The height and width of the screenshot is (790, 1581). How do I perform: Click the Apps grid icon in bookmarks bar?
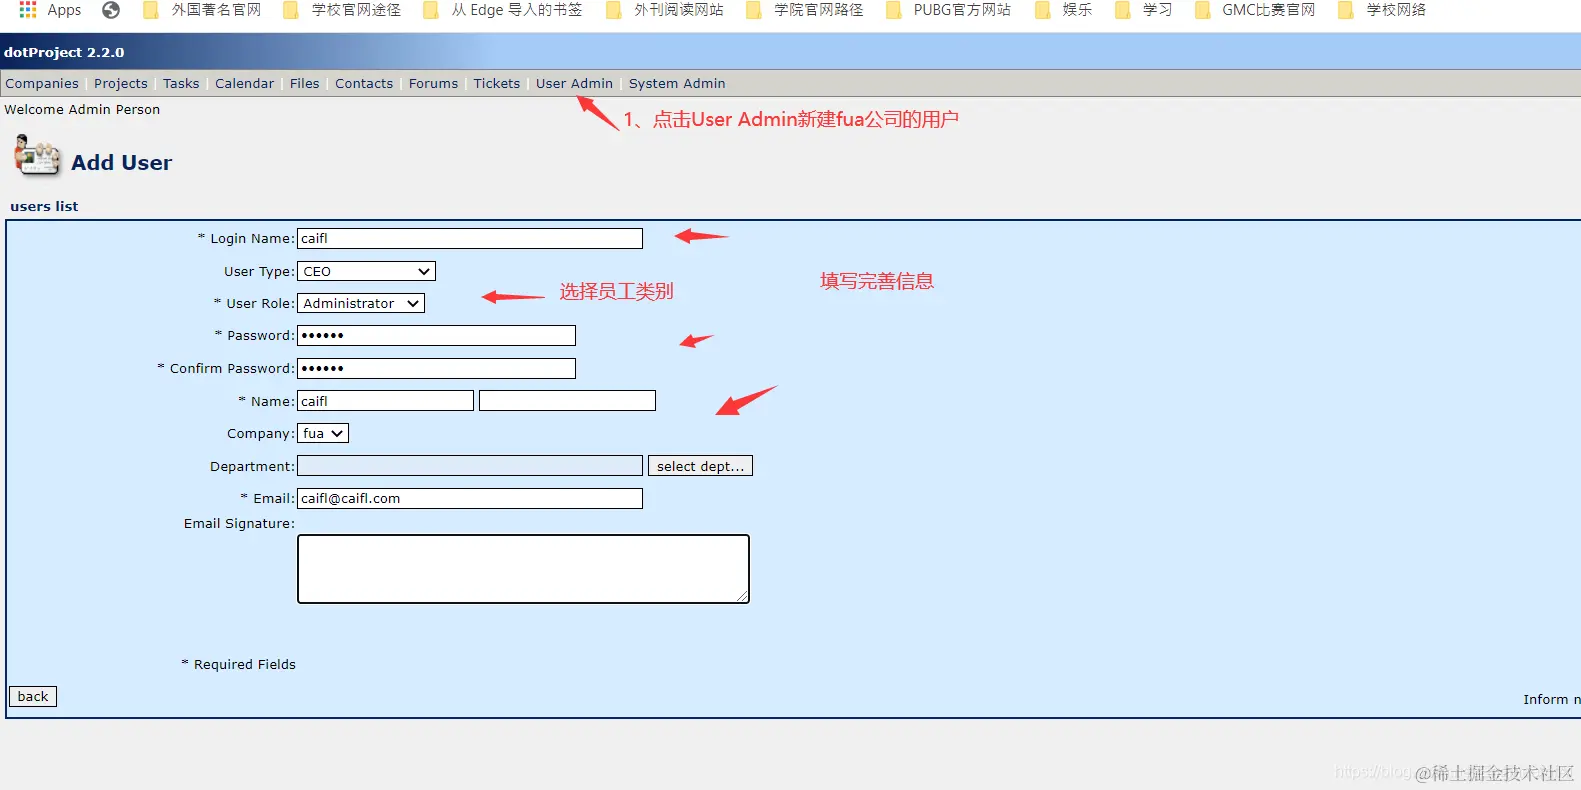coord(28,9)
